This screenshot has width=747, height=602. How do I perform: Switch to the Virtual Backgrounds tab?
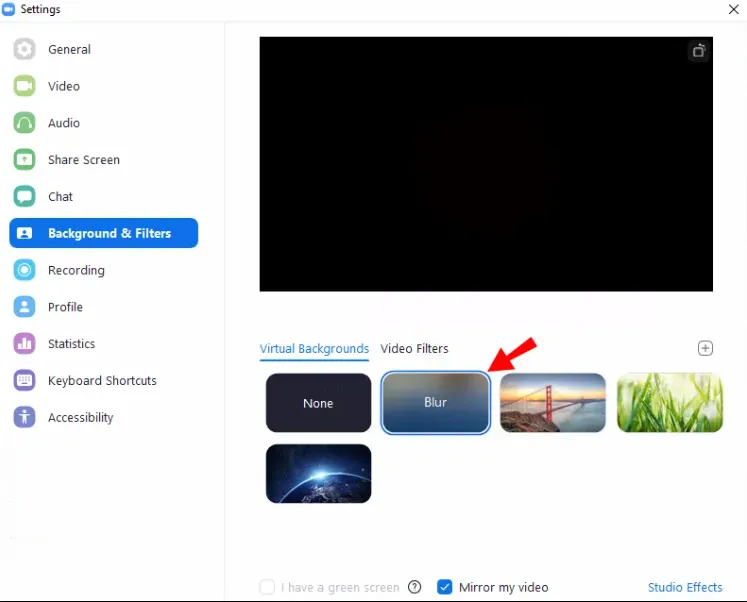(x=314, y=349)
